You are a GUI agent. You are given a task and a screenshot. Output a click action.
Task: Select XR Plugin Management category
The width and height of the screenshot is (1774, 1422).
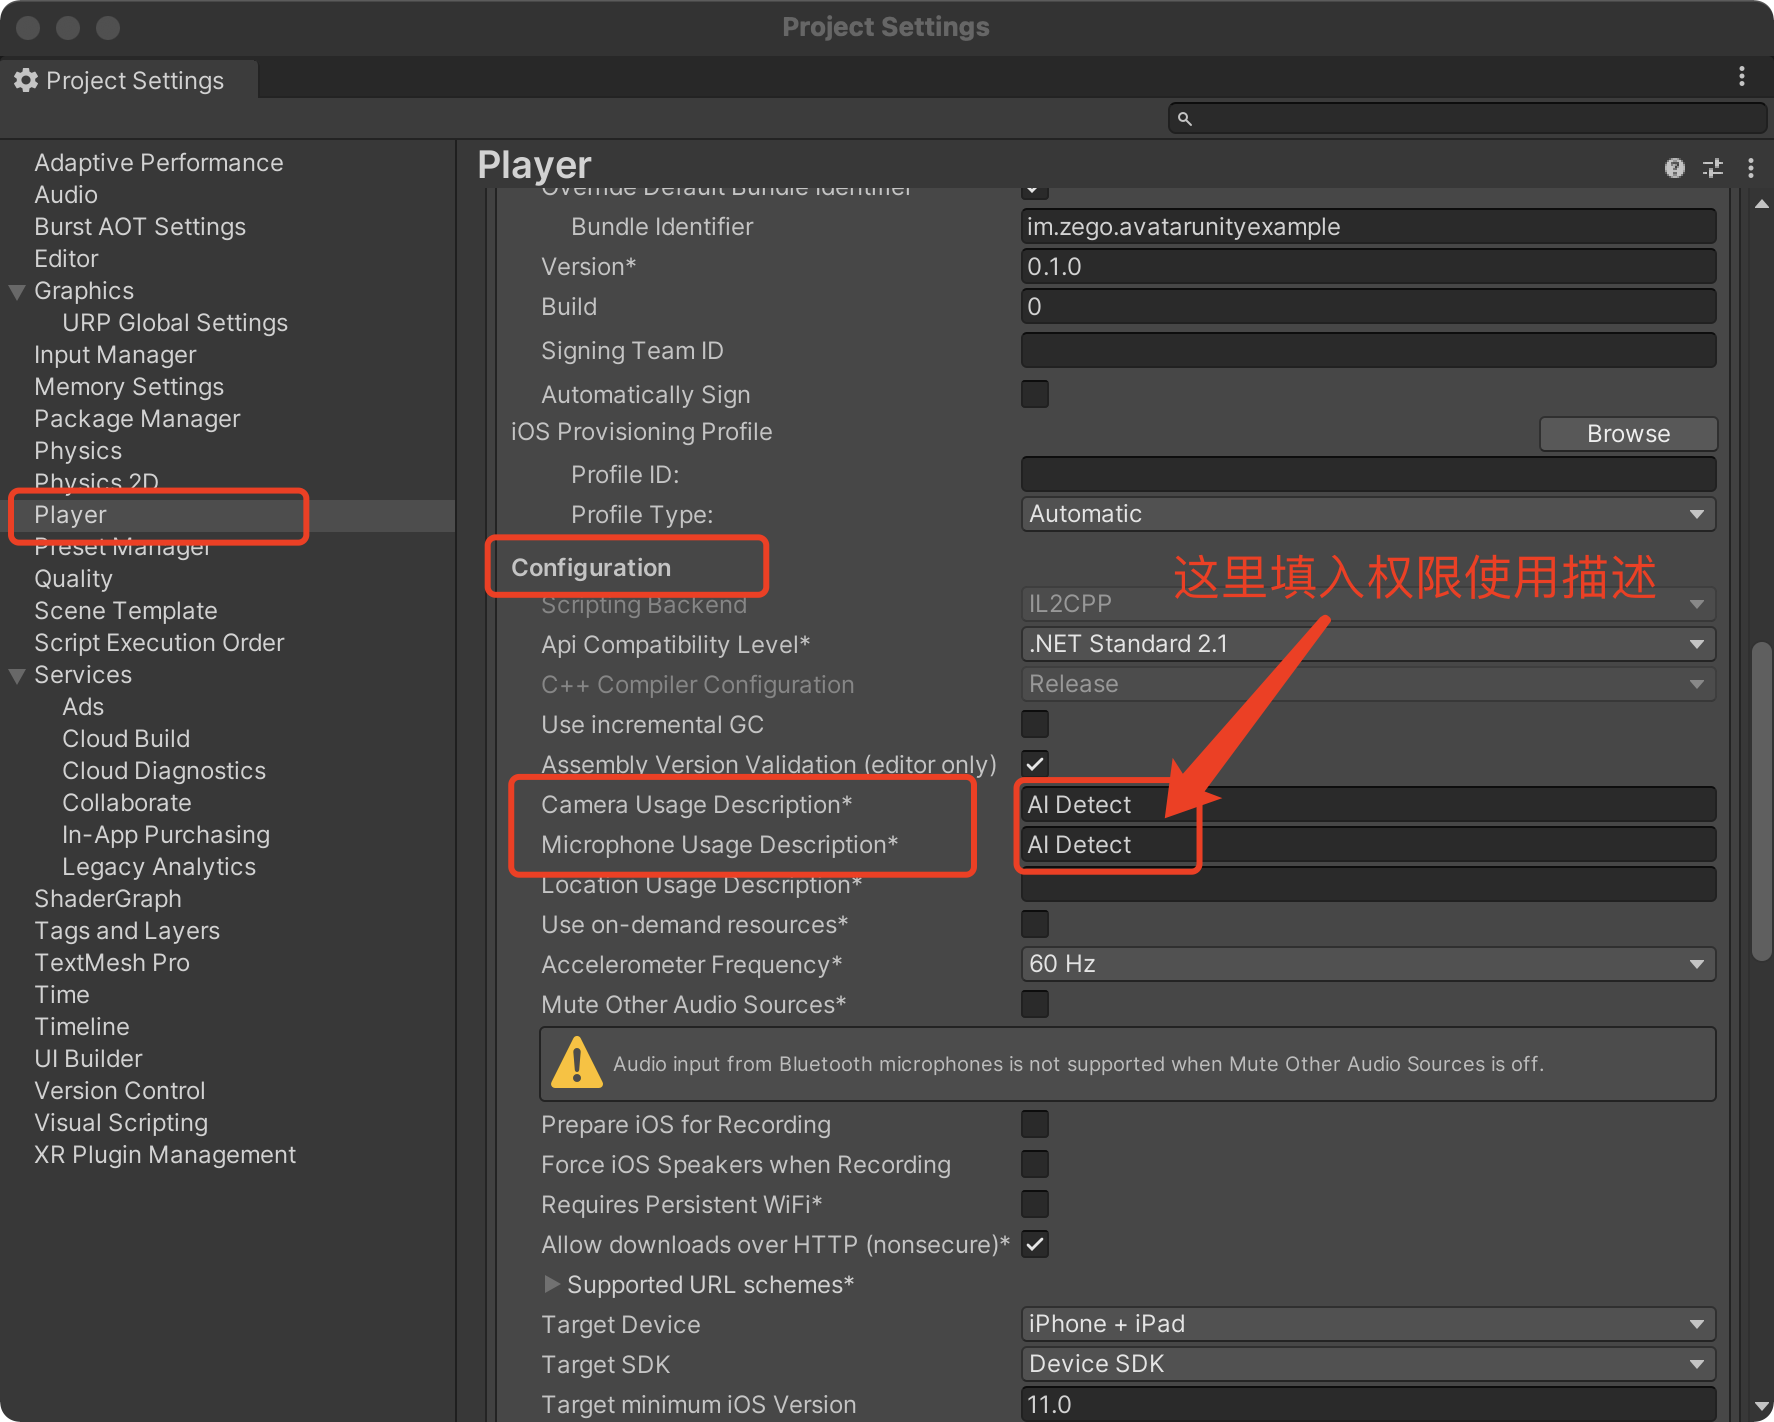coord(165,1155)
